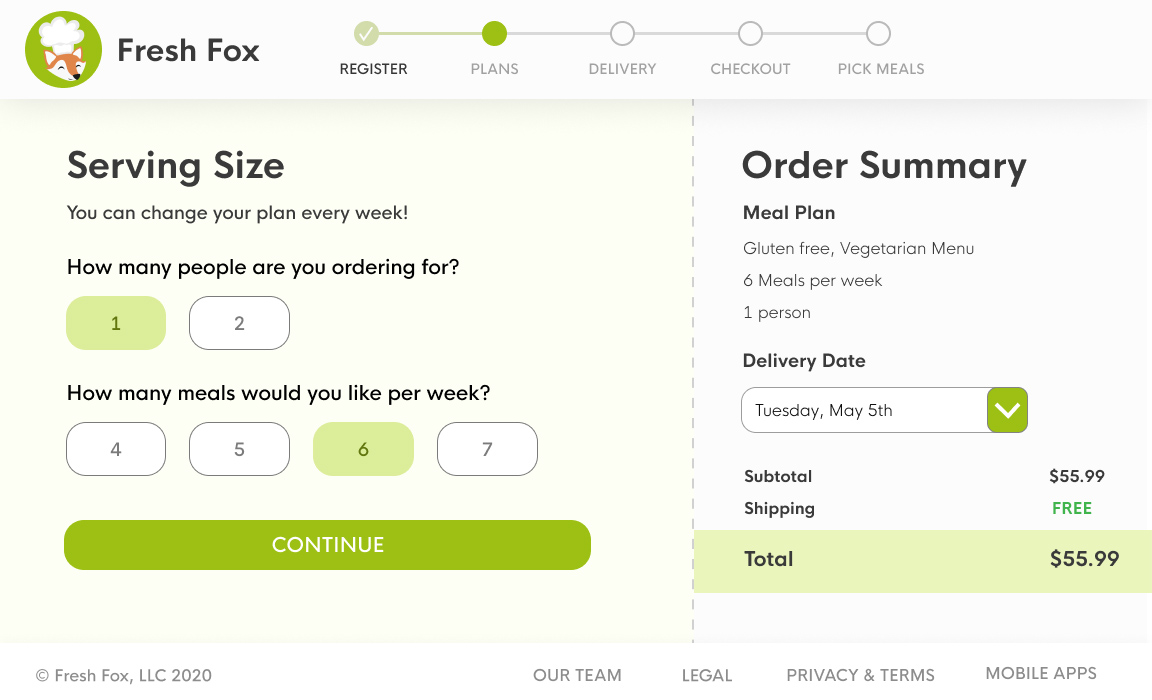The height and width of the screenshot is (700, 1152).
Task: Choose 7 meals per week
Action: (487, 449)
